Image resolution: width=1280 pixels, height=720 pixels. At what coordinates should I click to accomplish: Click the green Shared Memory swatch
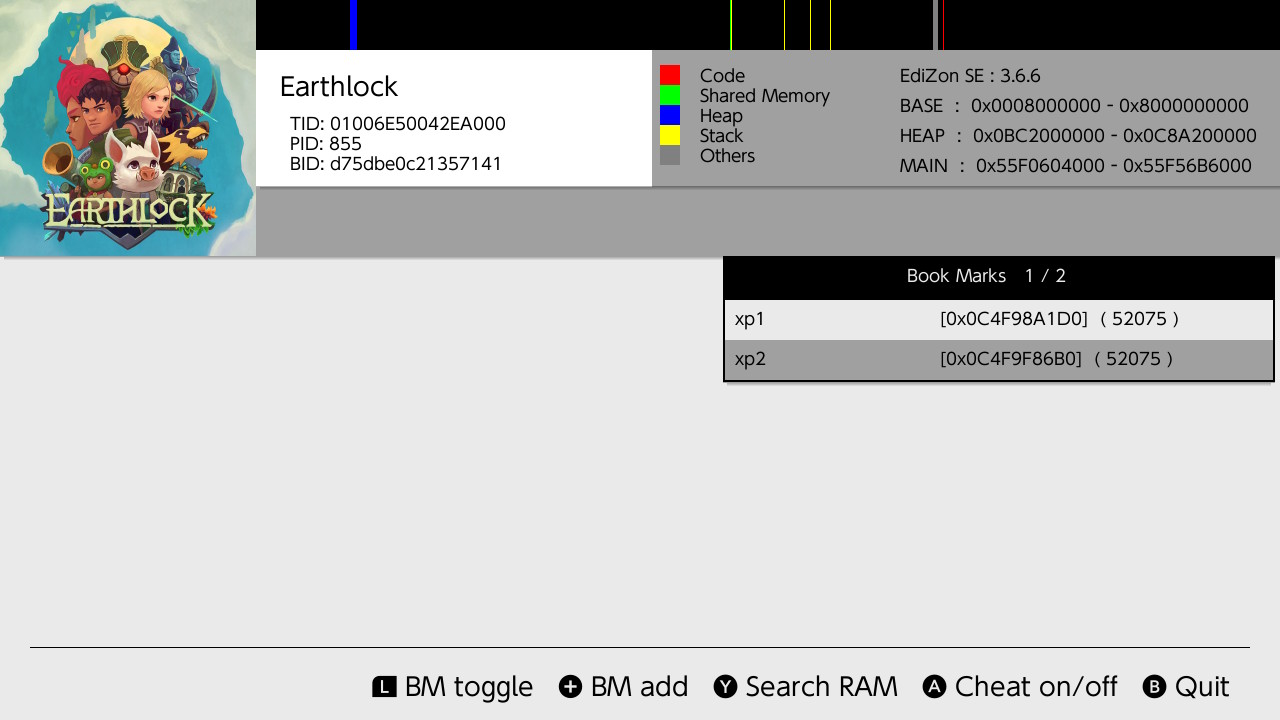670,95
